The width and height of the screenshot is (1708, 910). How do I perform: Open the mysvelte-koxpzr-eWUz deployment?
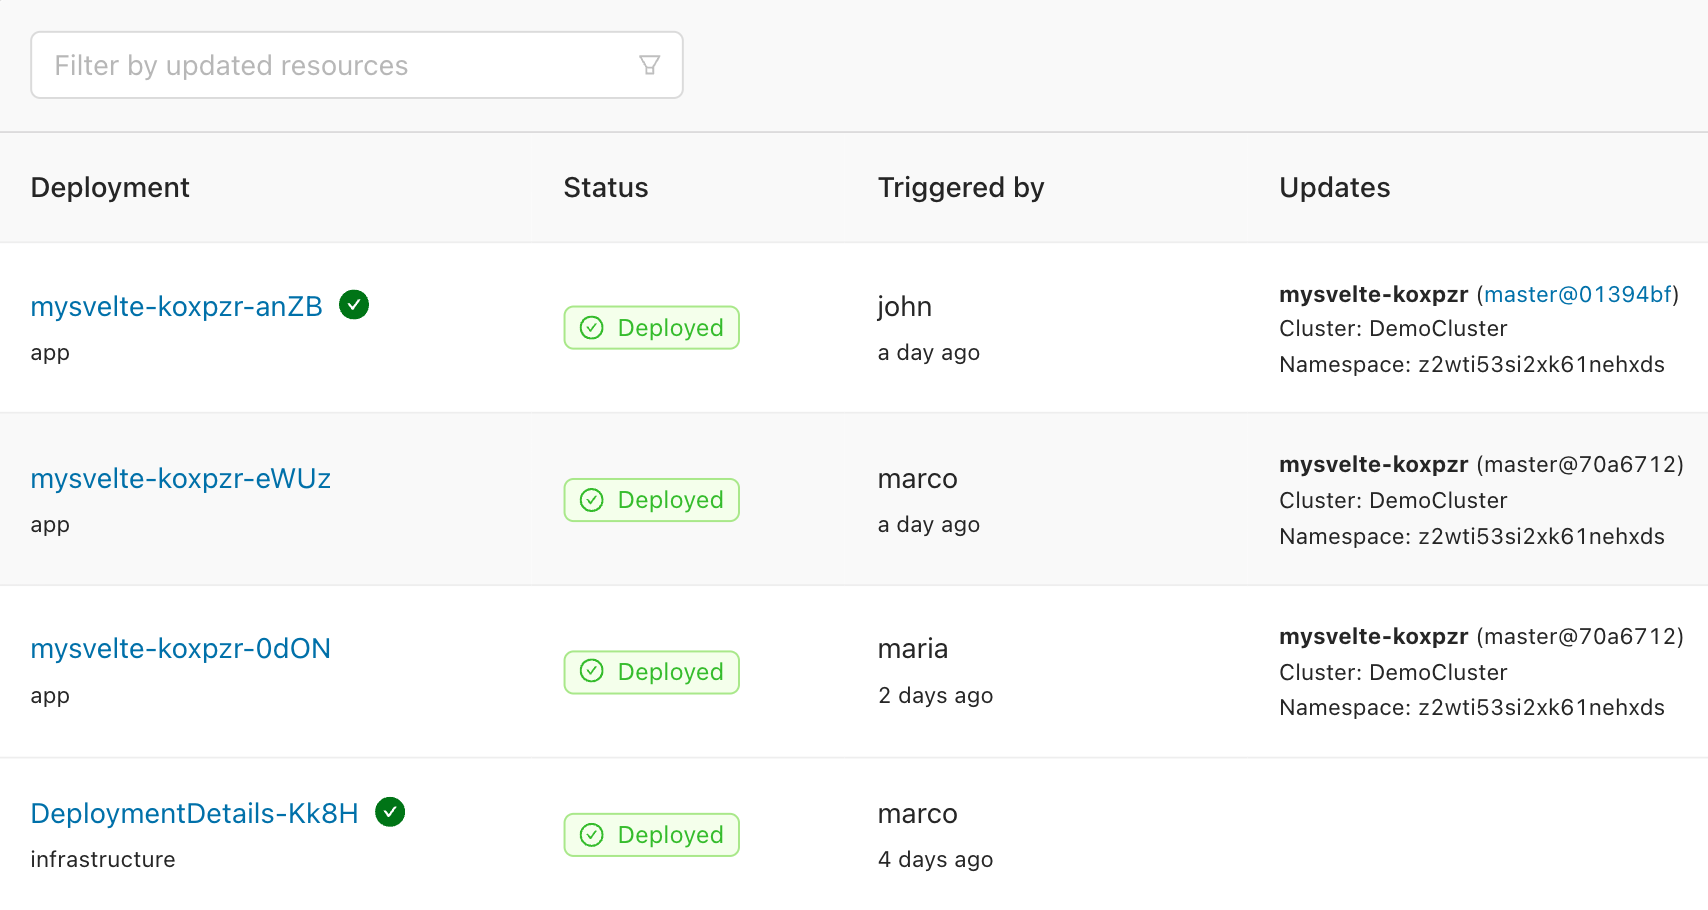click(181, 478)
